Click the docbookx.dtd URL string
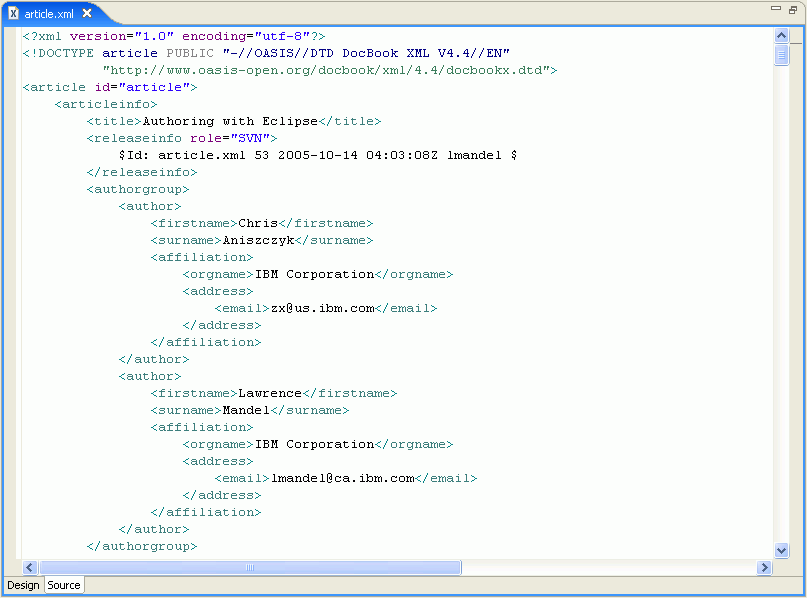Viewport: 807px width, 598px height. point(326,70)
